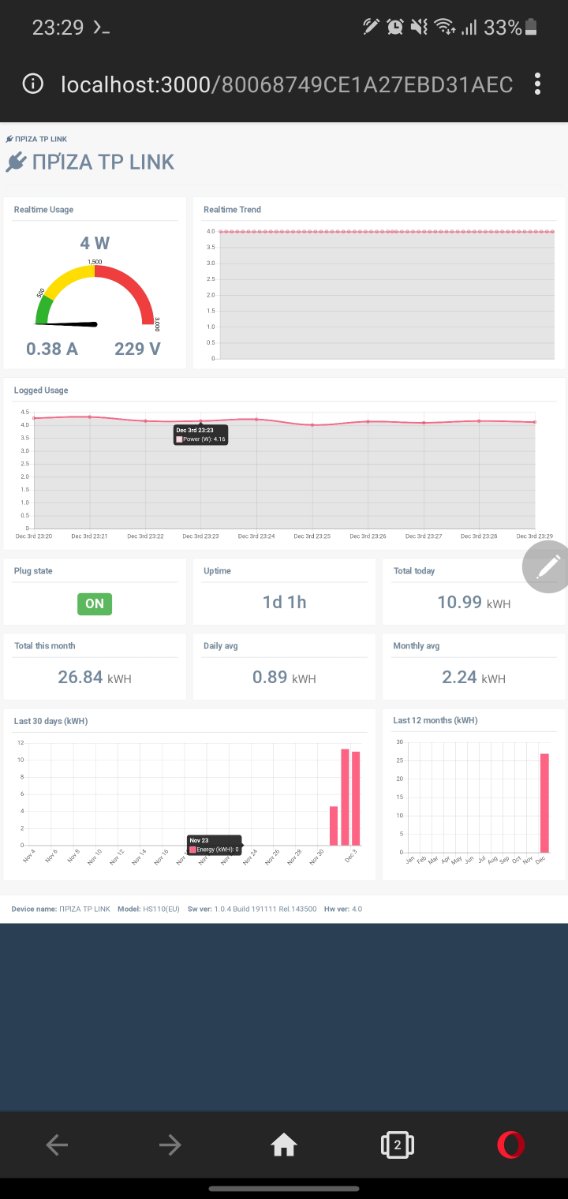
Task: Tap the cellular signal strength icon
Action: coord(469,28)
